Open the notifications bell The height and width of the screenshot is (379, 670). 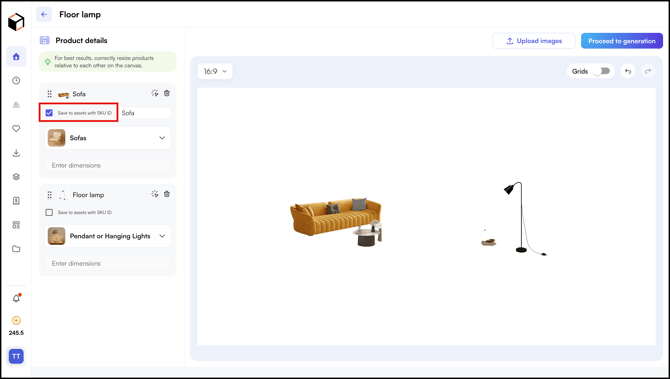click(x=16, y=298)
